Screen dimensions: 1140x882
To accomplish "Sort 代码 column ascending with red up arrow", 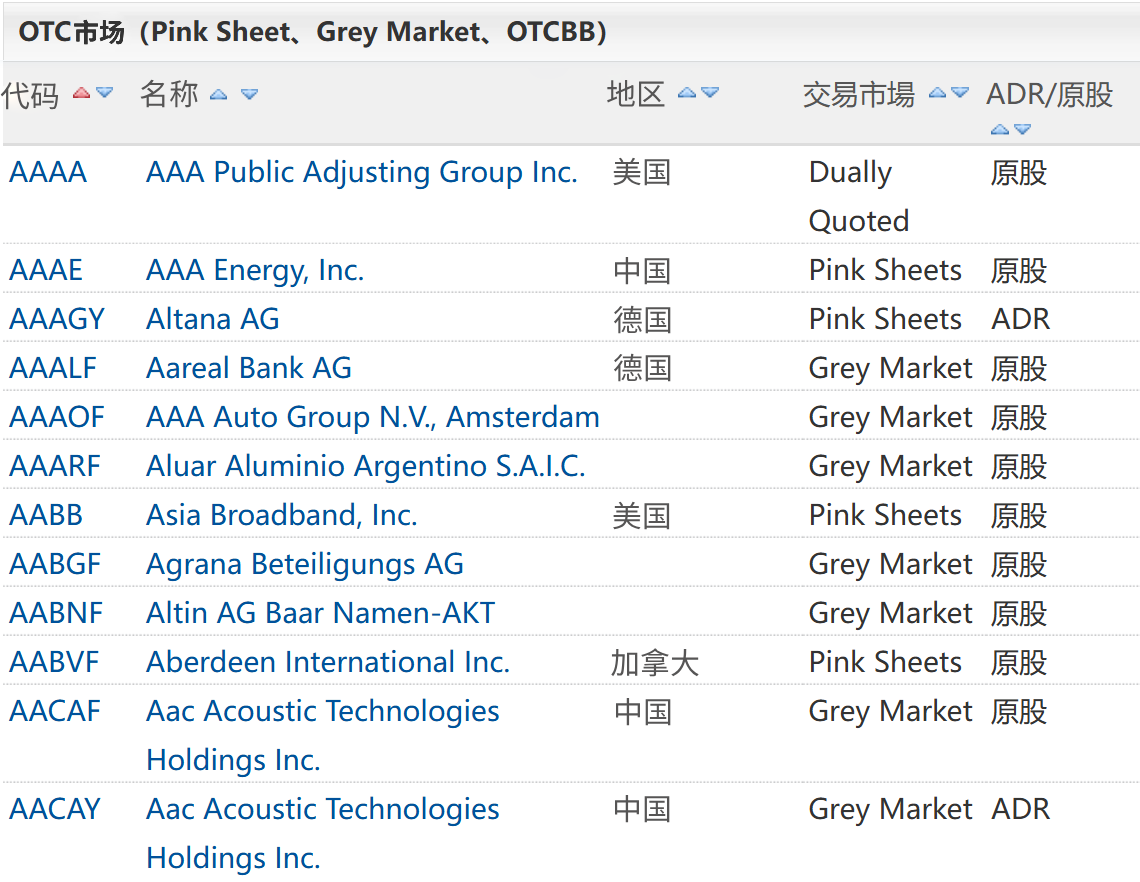I will 81,93.
